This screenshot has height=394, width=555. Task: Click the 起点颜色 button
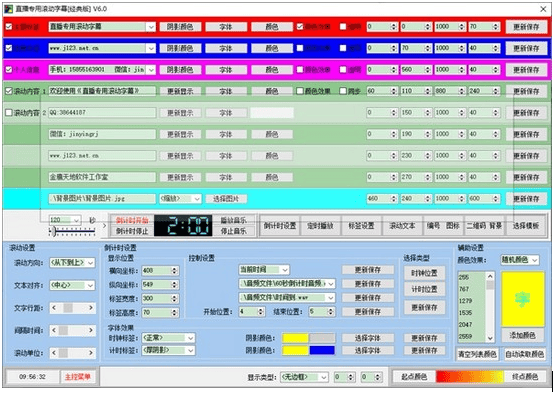click(x=414, y=377)
